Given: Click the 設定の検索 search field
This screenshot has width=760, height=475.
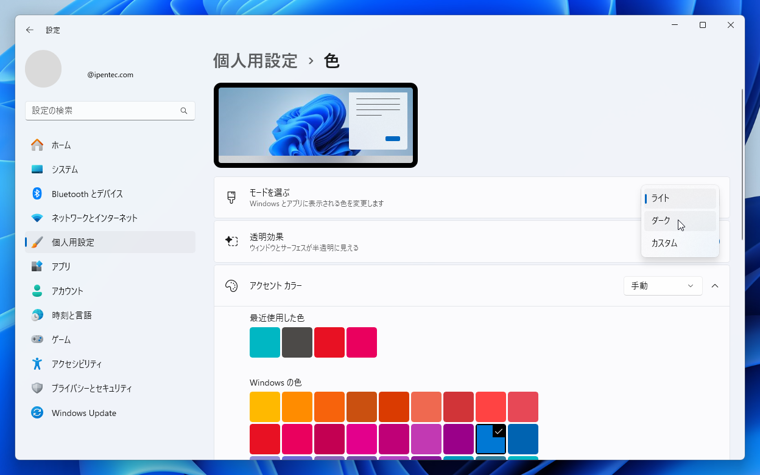Looking at the screenshot, I should 110,111.
